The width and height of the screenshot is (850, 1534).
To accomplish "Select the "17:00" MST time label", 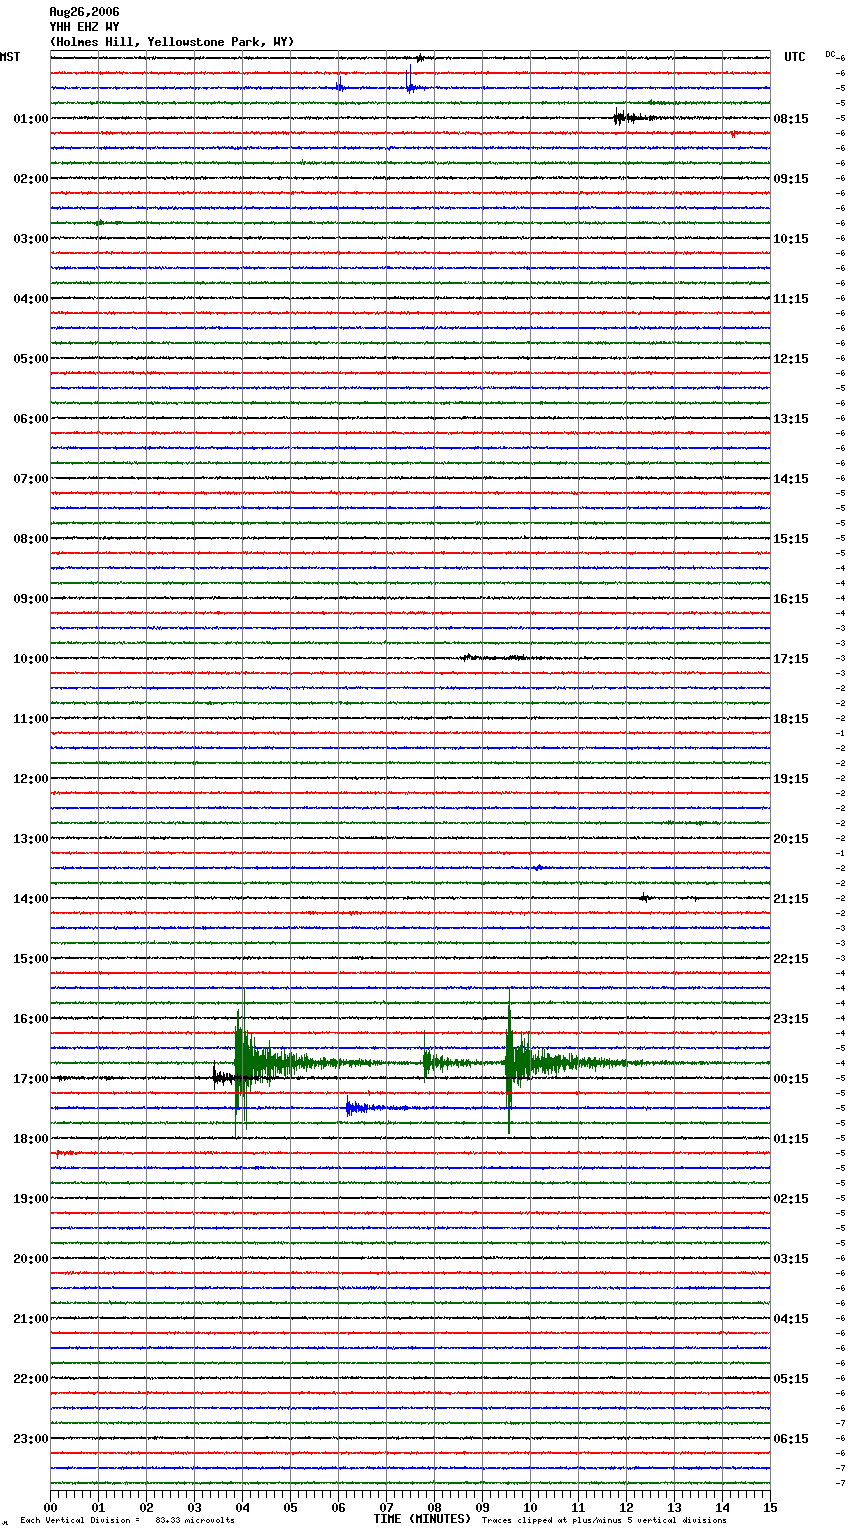I will point(31,1079).
